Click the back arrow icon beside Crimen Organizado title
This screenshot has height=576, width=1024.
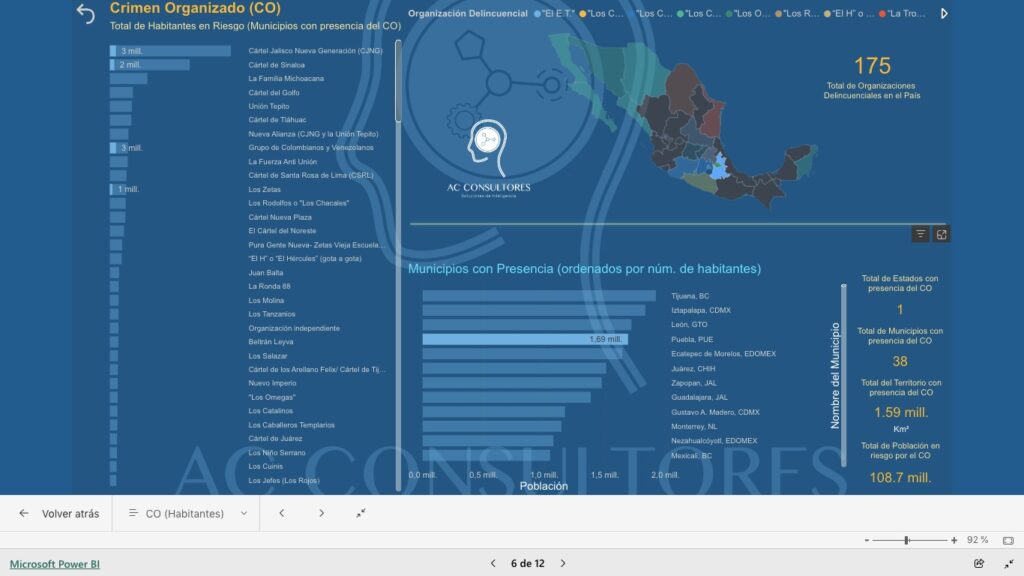click(85, 13)
